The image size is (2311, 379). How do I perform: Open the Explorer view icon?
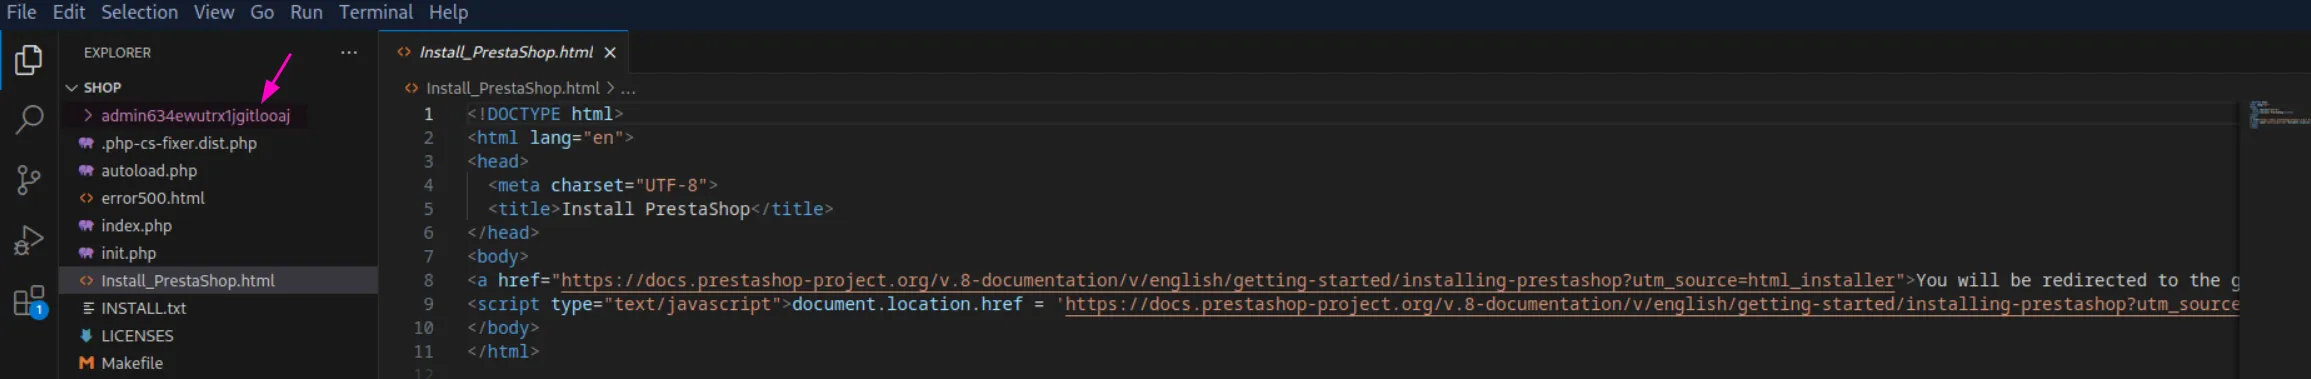pyautogui.click(x=29, y=60)
